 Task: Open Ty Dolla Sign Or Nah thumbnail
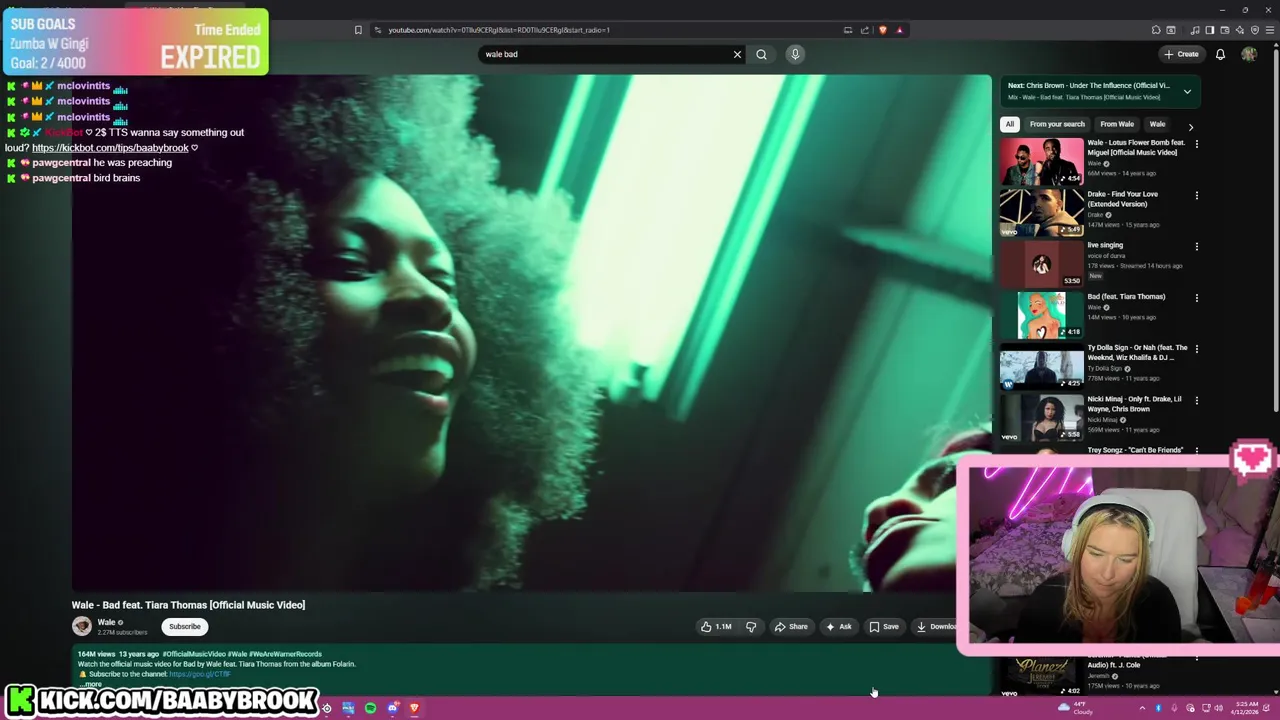coord(1042,366)
